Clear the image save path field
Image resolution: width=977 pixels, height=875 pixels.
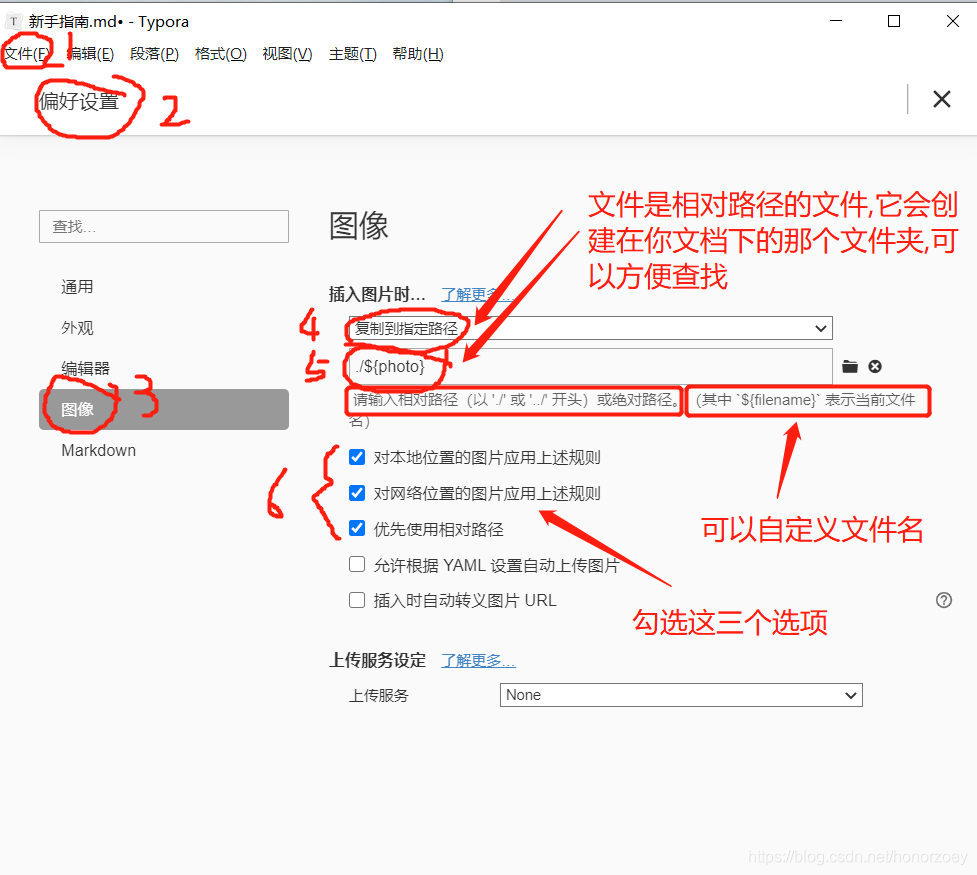[x=876, y=366]
